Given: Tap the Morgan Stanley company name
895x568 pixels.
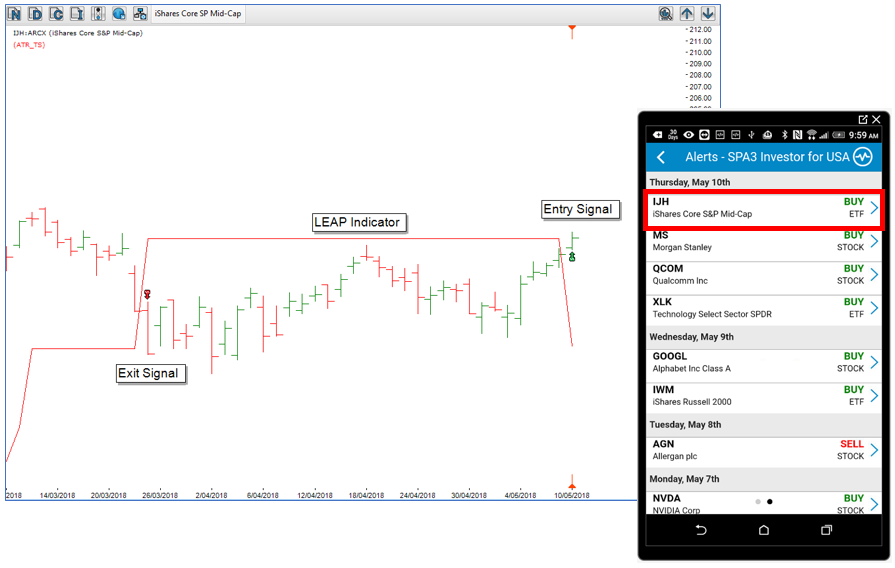Looking at the screenshot, I should (x=682, y=247).
